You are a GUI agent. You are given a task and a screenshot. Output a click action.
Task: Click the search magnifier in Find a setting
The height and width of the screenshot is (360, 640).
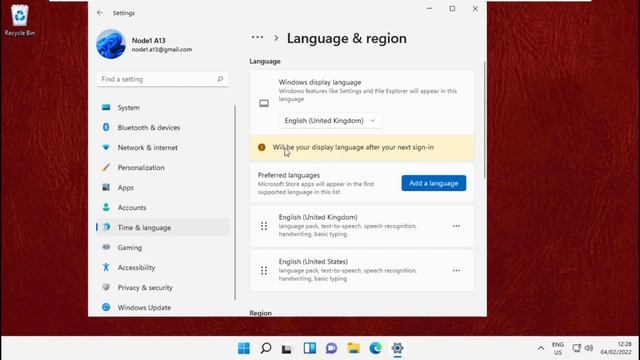point(220,79)
